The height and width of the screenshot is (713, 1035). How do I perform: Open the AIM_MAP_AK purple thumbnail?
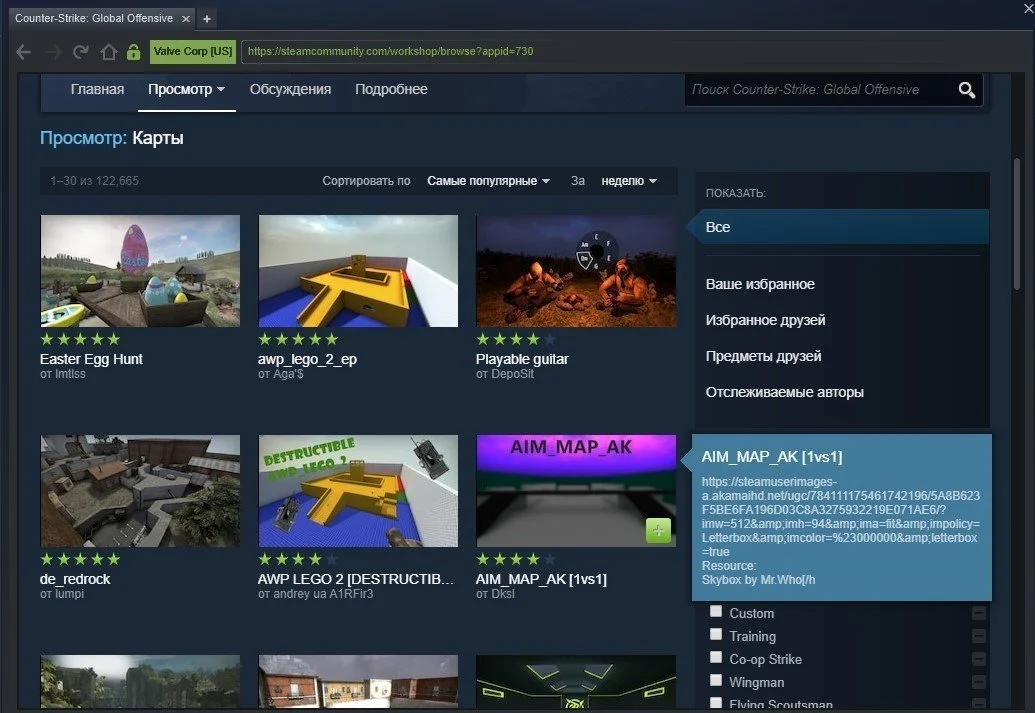(576, 491)
